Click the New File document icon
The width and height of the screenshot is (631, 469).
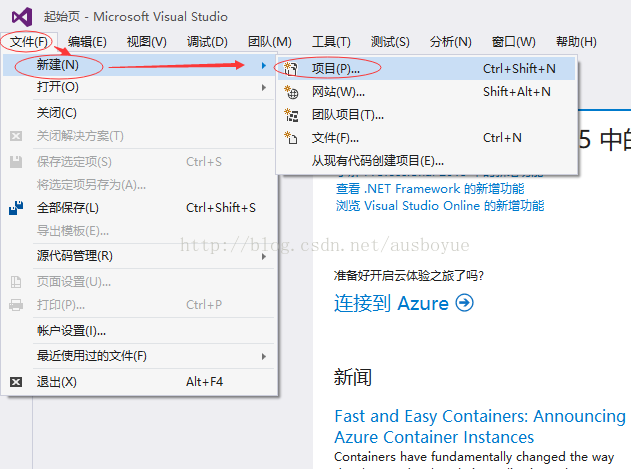(291, 138)
